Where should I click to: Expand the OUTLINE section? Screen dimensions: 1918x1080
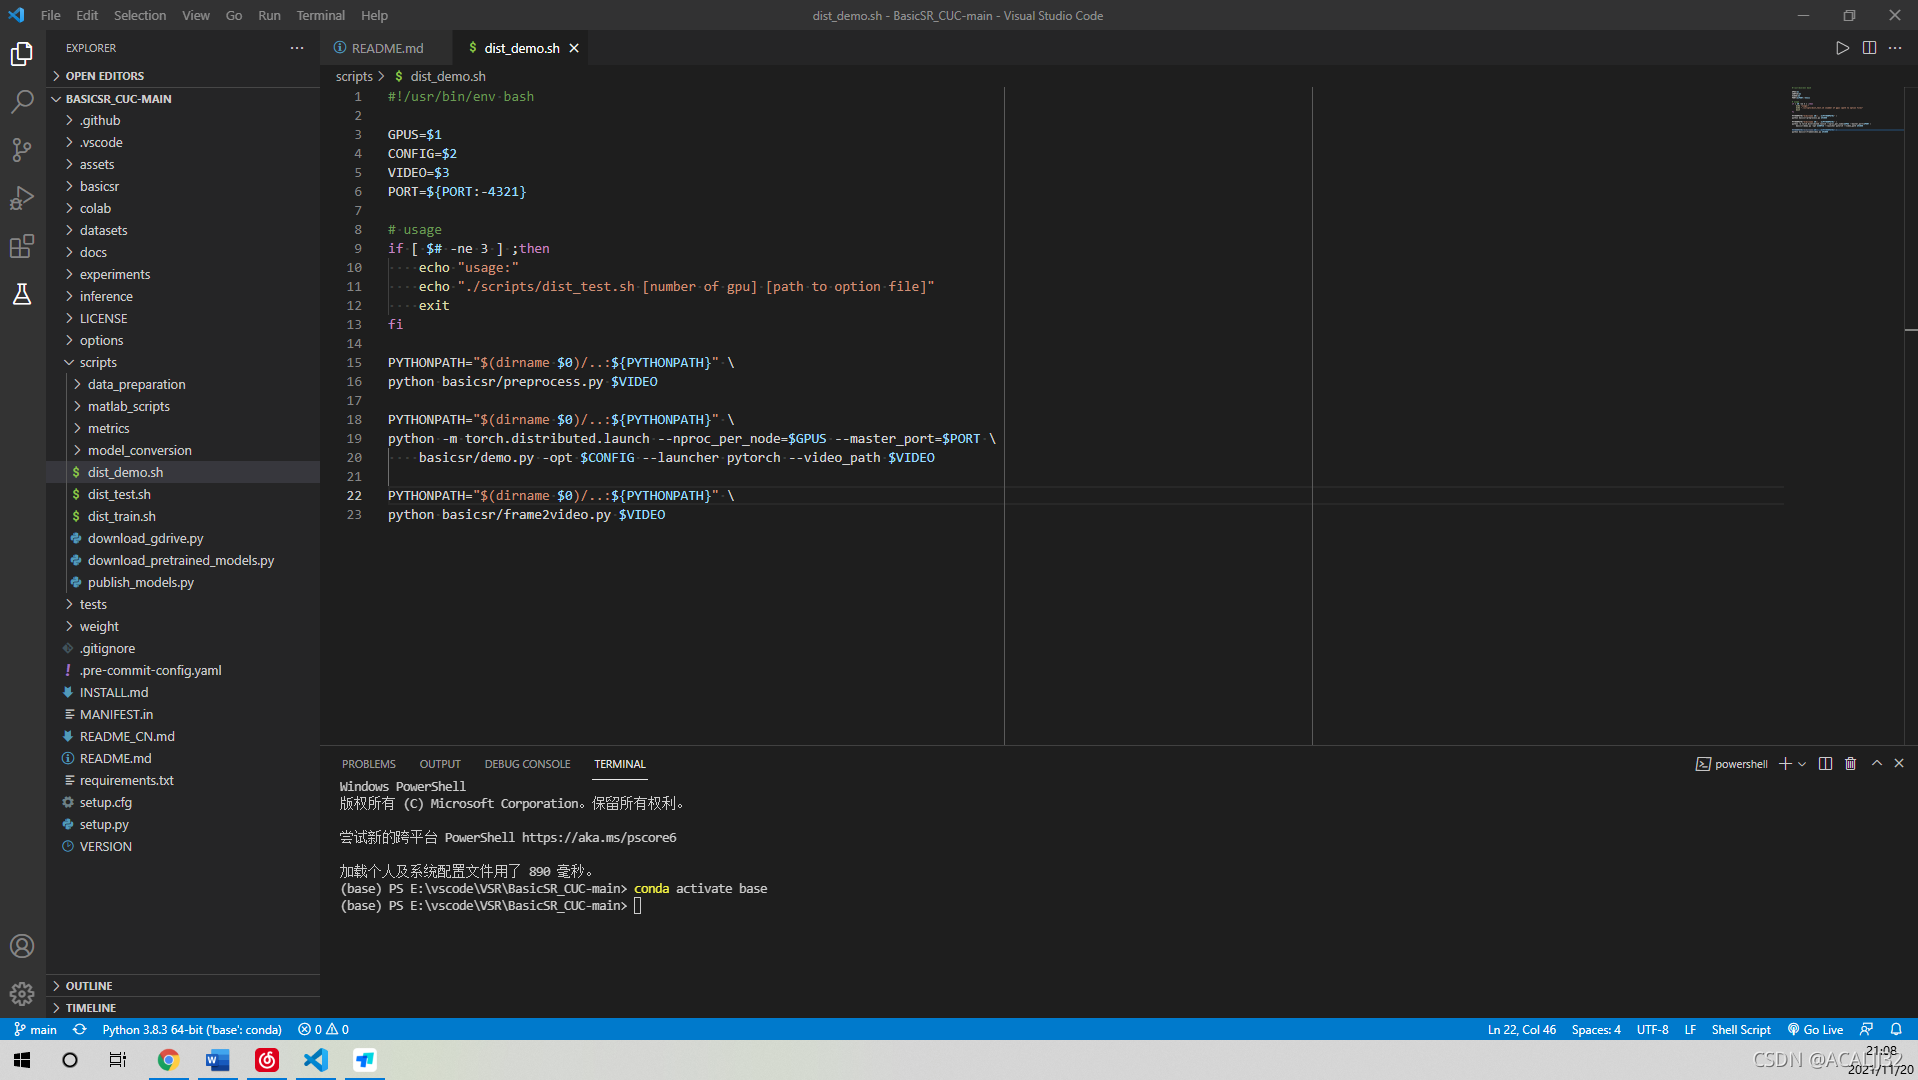click(183, 986)
